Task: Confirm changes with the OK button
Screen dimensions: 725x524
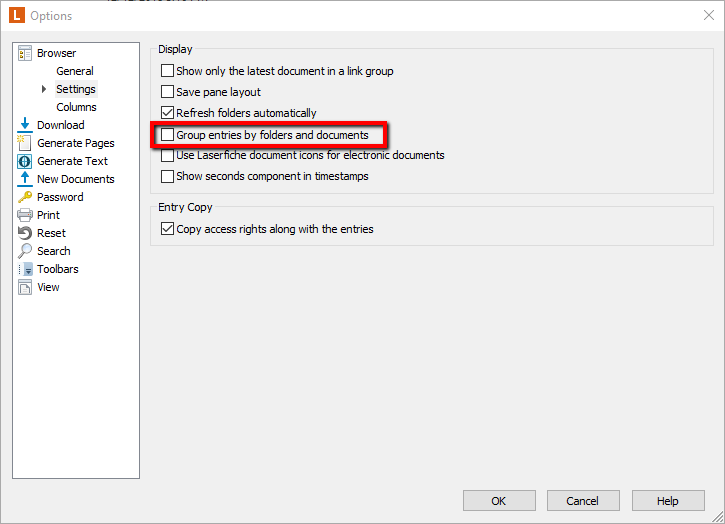Action: pyautogui.click(x=499, y=501)
